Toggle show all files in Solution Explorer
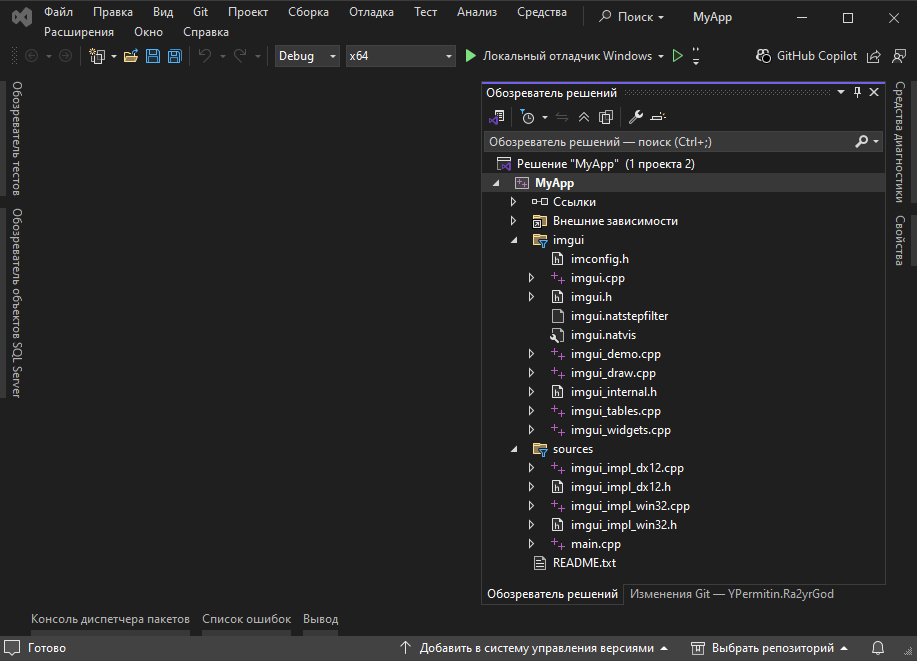 (606, 118)
